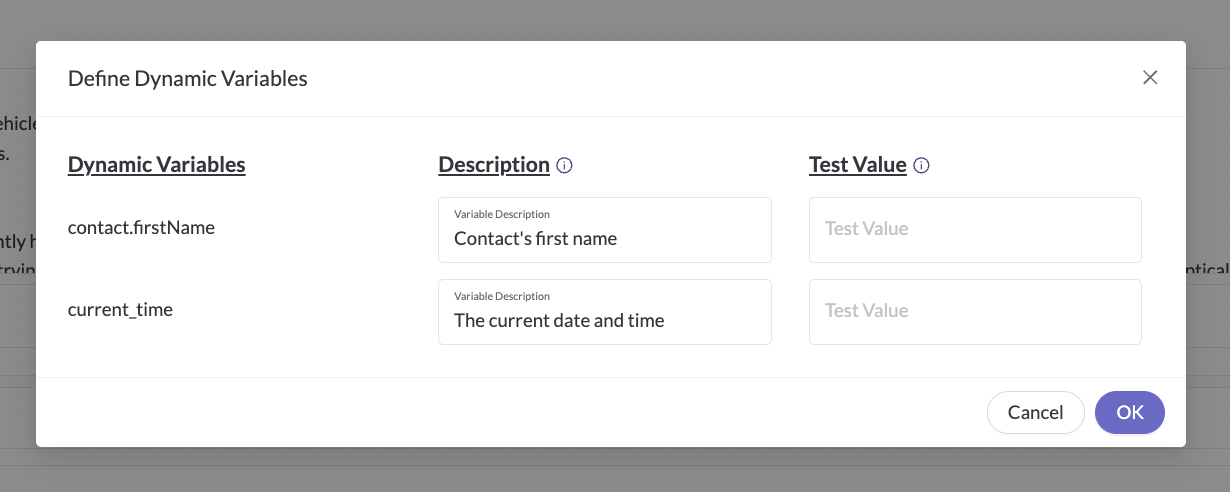This screenshot has width=1230, height=492.
Task: Click the Variable Description label in the current_time row
Action: [x=502, y=296]
